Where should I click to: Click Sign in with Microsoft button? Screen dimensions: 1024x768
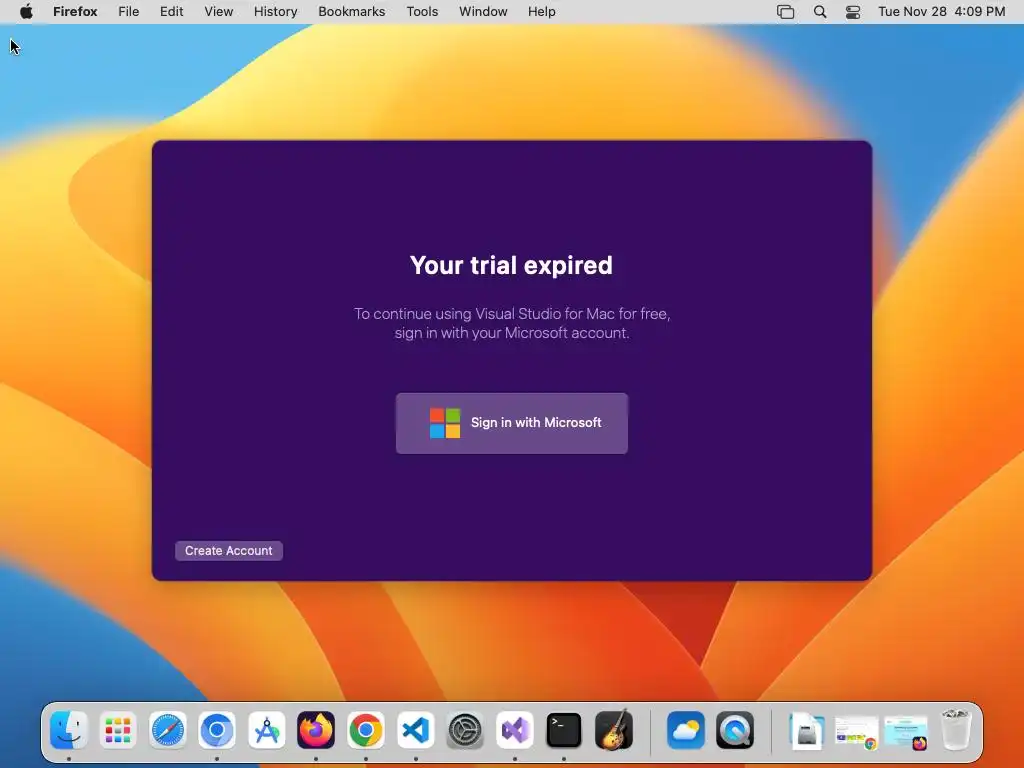511,423
